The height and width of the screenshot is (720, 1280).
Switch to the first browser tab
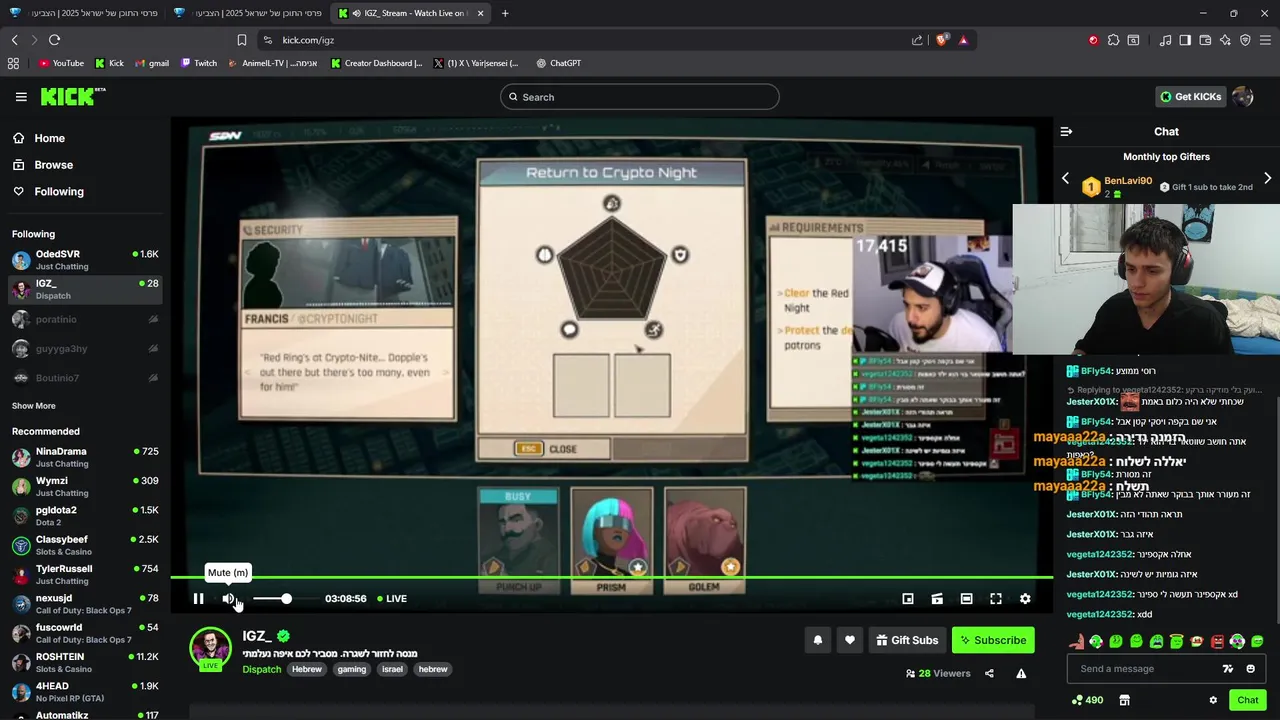click(82, 13)
